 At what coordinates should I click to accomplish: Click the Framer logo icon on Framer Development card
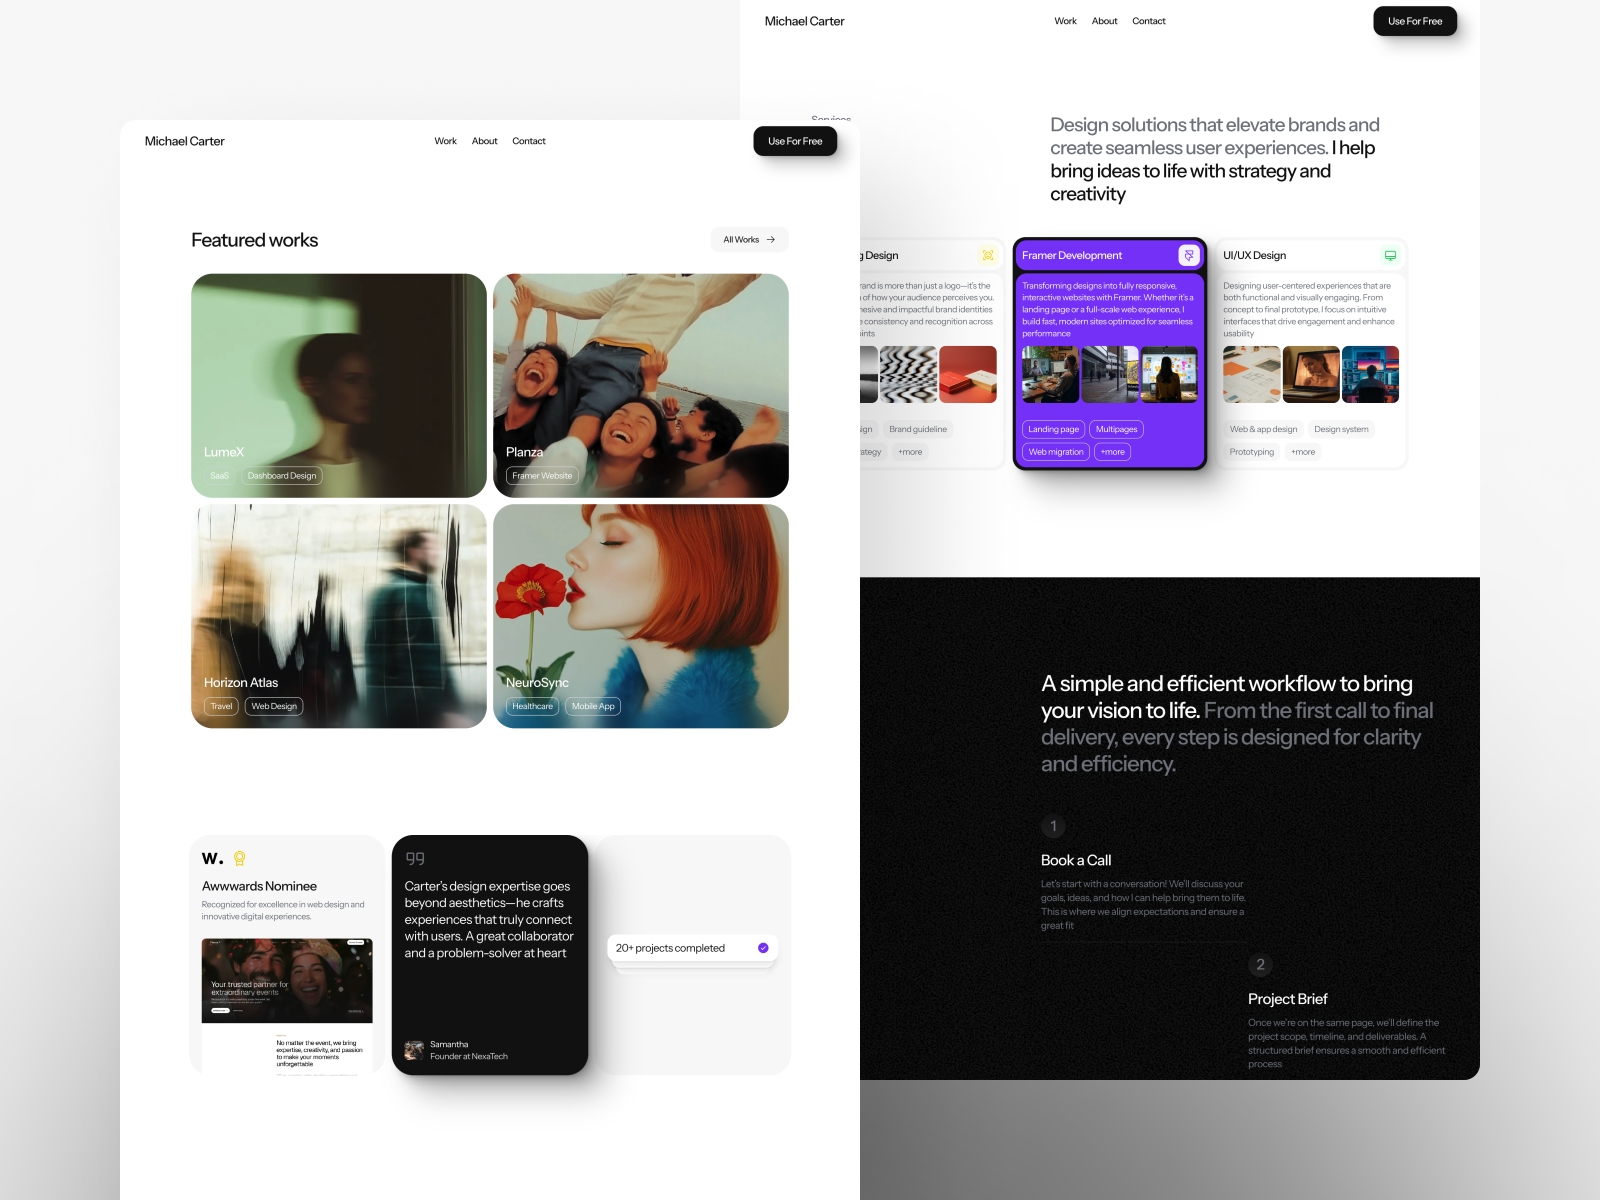coord(1189,255)
